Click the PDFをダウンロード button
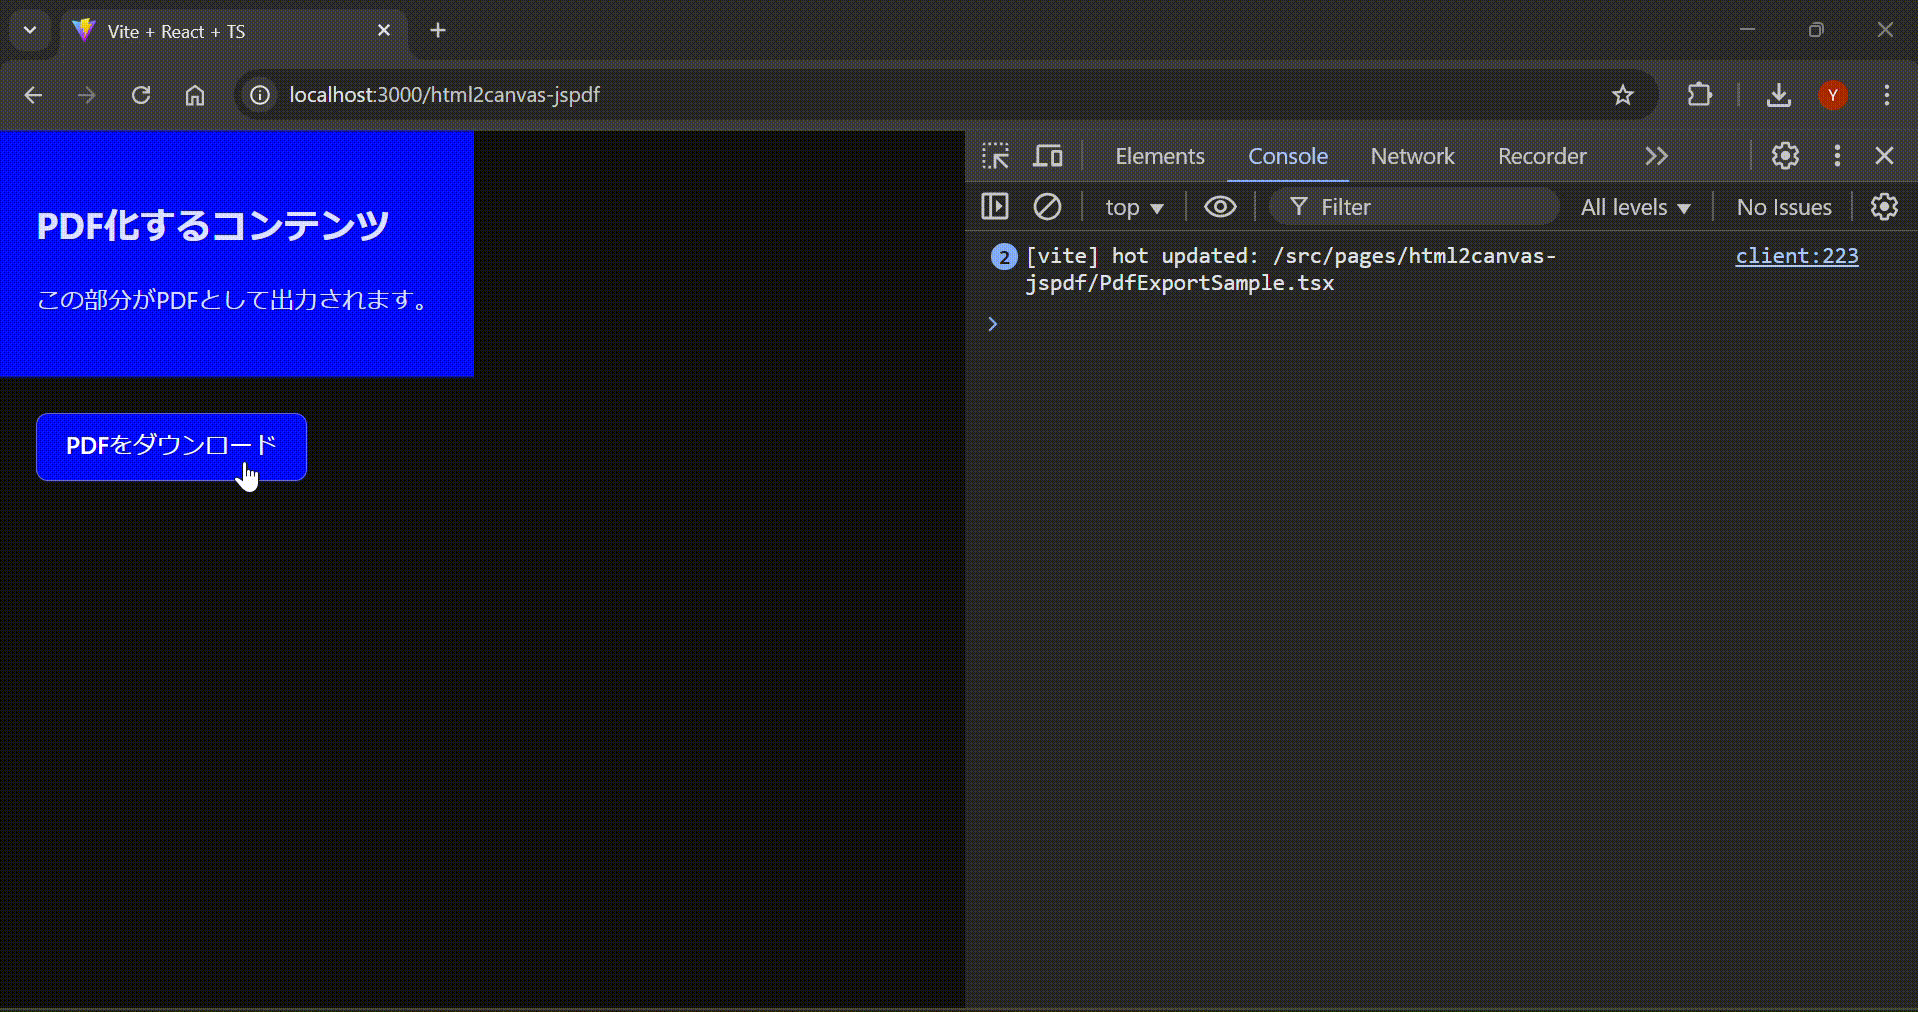Image resolution: width=1918 pixels, height=1012 pixels. (x=170, y=447)
